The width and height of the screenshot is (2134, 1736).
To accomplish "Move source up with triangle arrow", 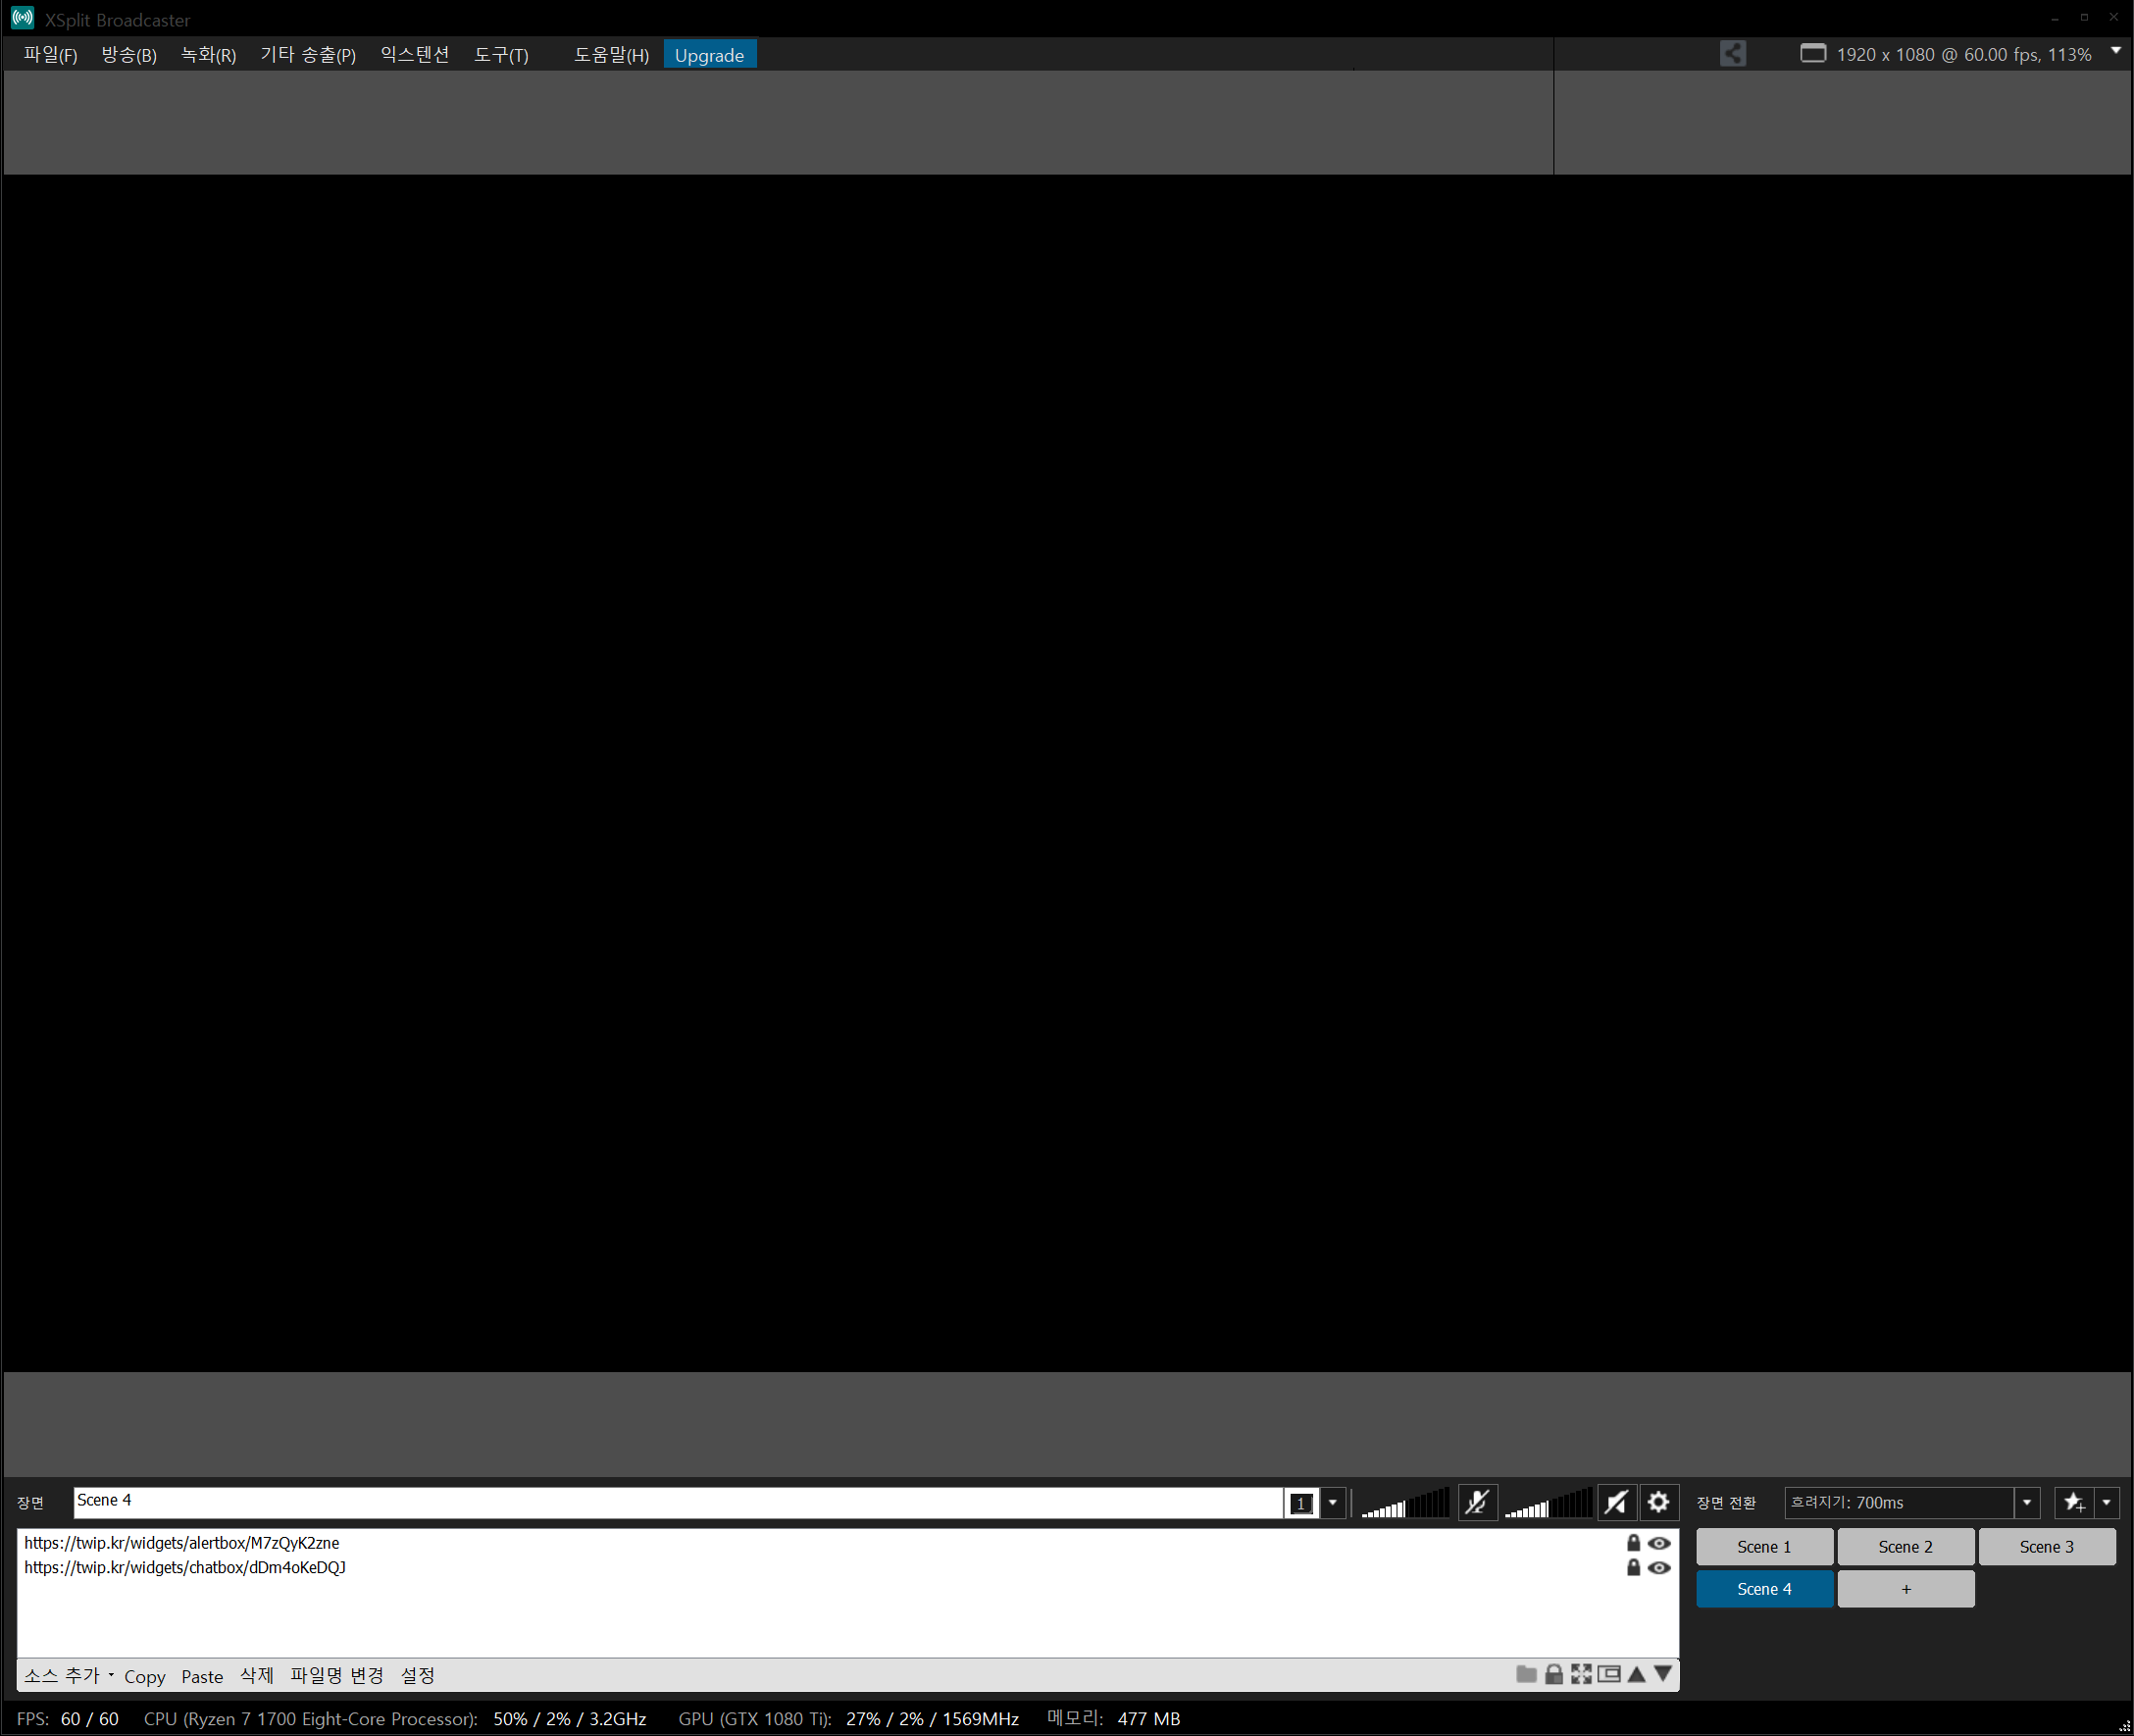I will [x=1636, y=1674].
